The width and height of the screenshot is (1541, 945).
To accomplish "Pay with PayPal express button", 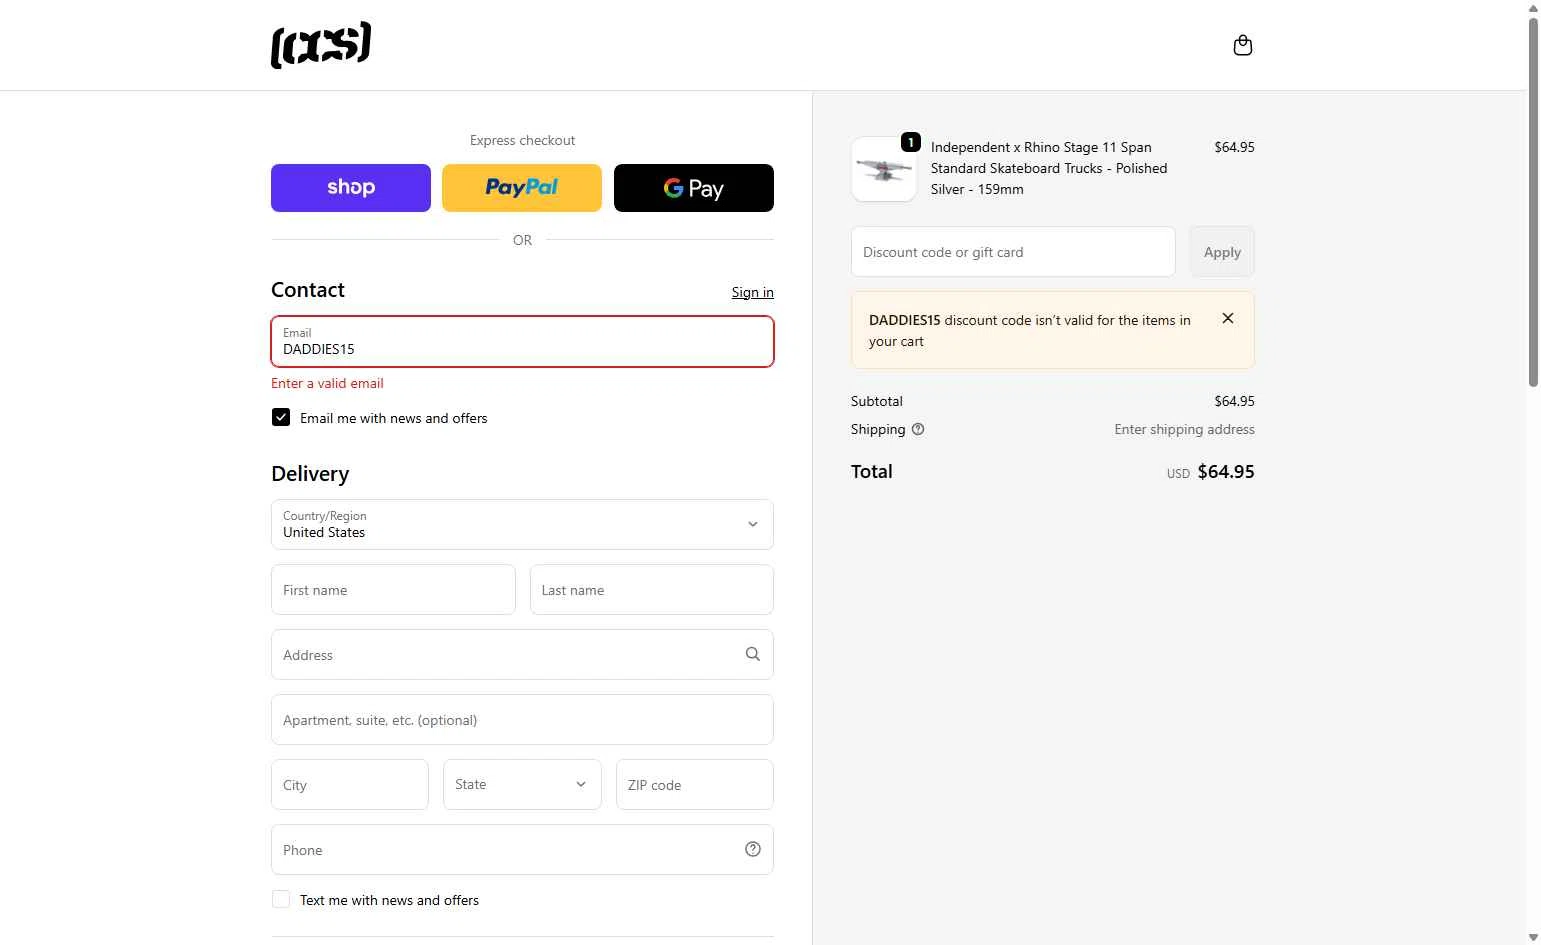I will (x=522, y=188).
